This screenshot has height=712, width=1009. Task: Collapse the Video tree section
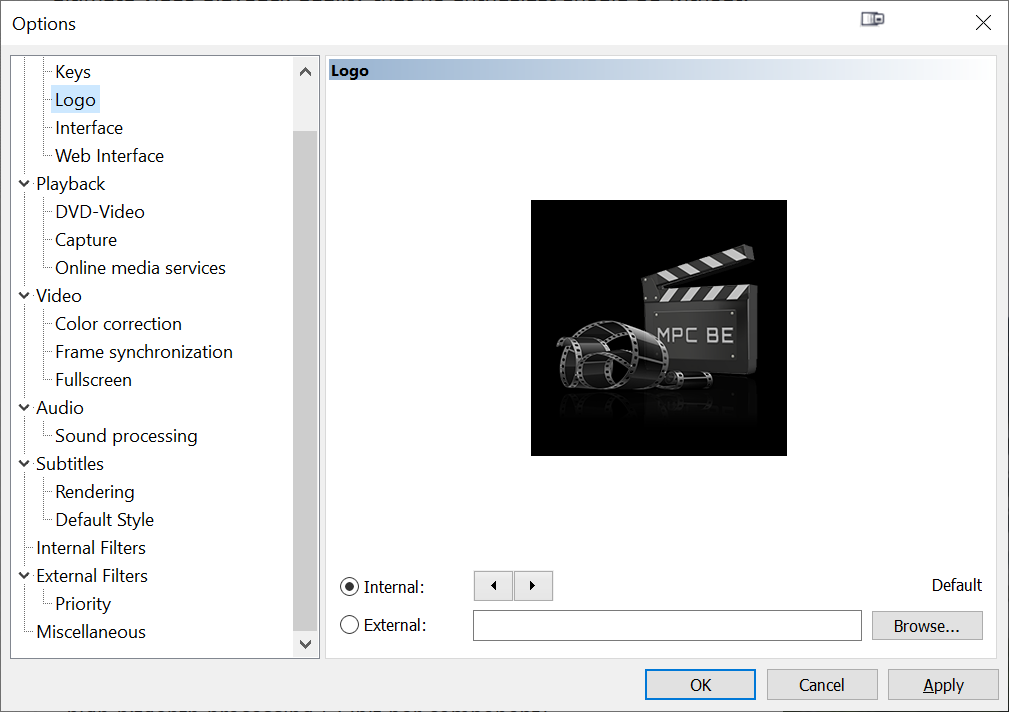(x=24, y=295)
